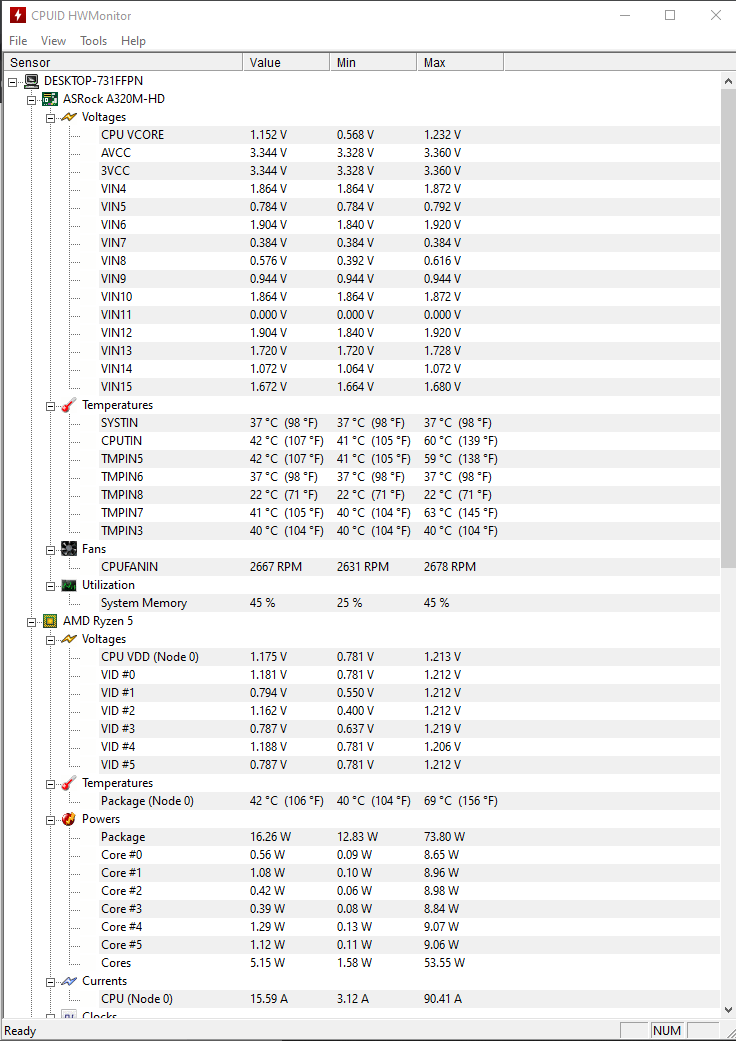Collapse the ASRock A320M-HD tree node
Screen dimensions: 736x1041
(x=31, y=100)
